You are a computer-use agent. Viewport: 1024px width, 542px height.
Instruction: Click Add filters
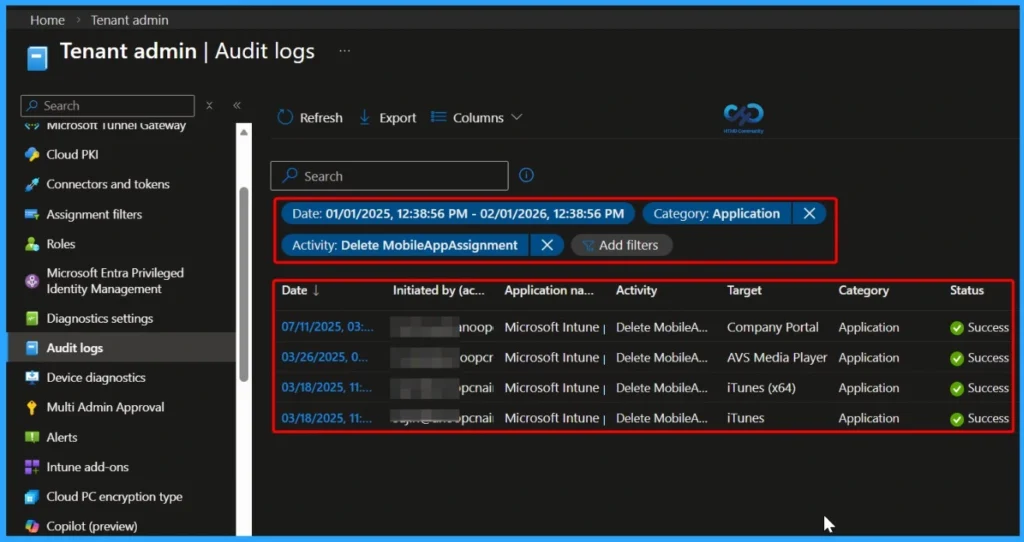(x=621, y=245)
